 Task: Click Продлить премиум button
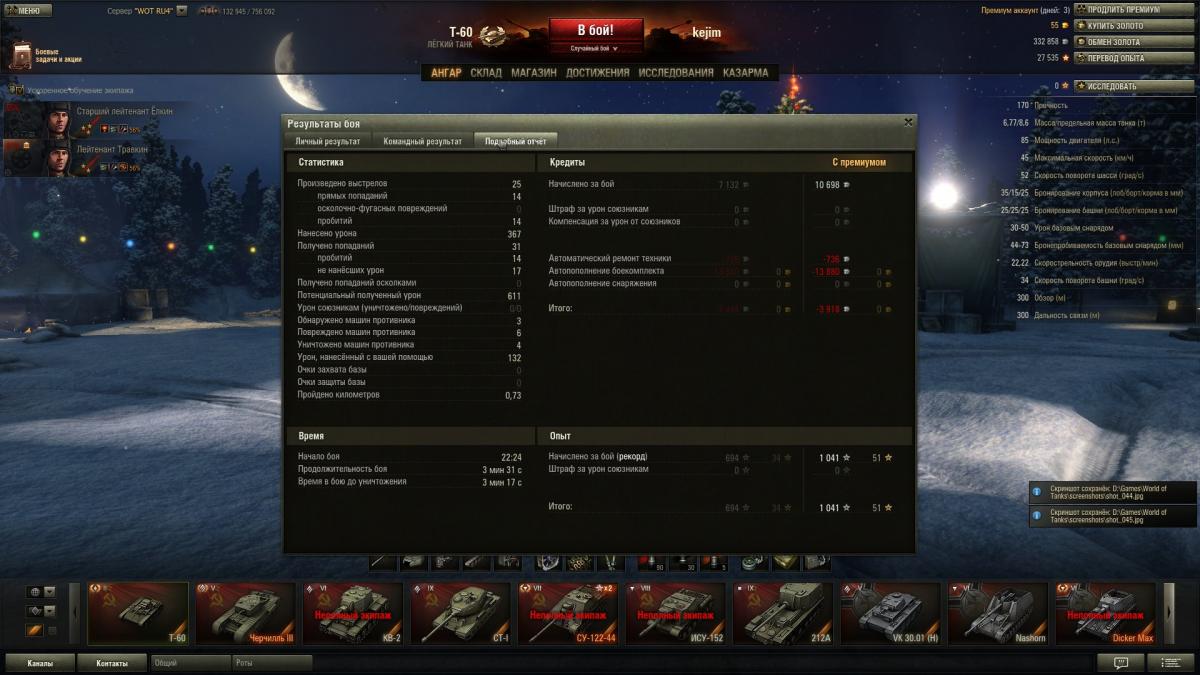1135,9
